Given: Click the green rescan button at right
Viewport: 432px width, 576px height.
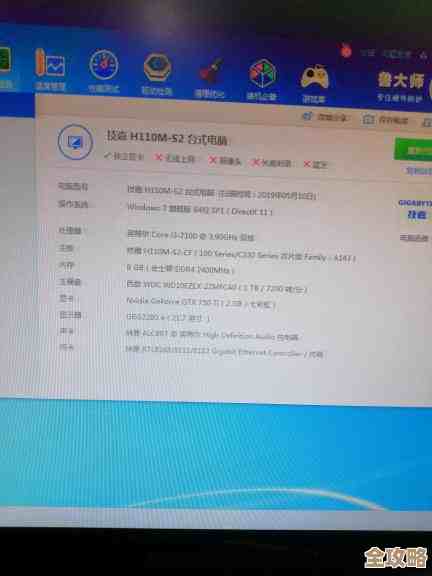Looking at the screenshot, I should [x=413, y=150].
